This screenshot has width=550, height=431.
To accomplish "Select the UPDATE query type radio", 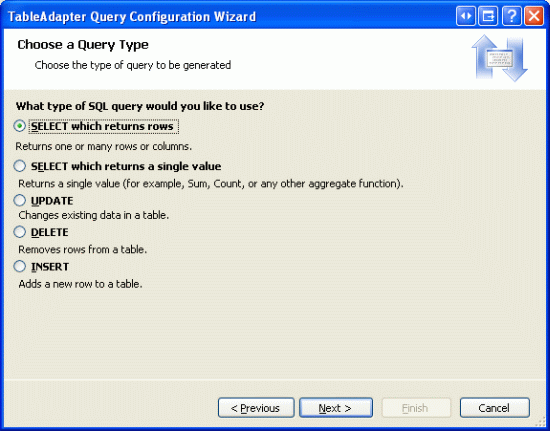I will point(20,200).
